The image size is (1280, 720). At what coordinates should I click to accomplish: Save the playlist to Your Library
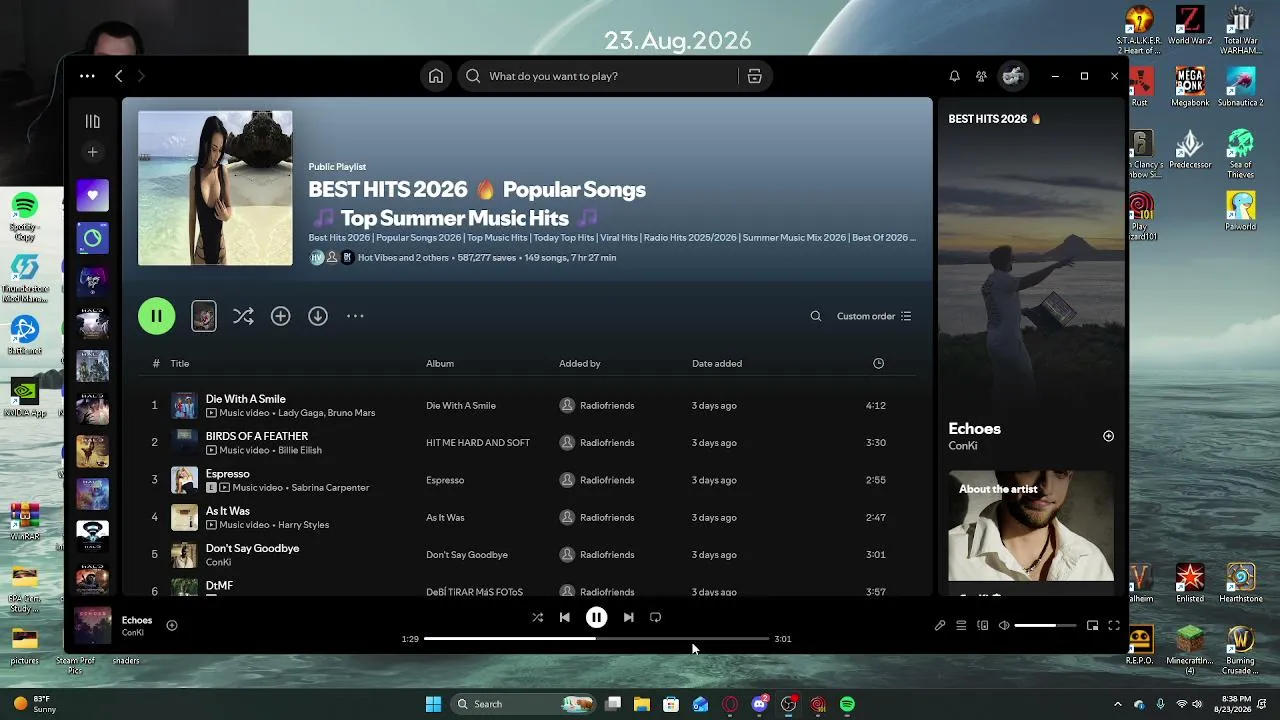click(280, 316)
